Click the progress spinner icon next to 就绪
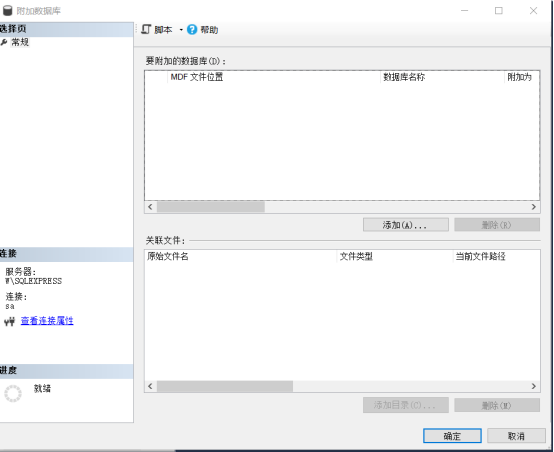Image resolution: width=554 pixels, height=452 pixels. (x=13, y=393)
